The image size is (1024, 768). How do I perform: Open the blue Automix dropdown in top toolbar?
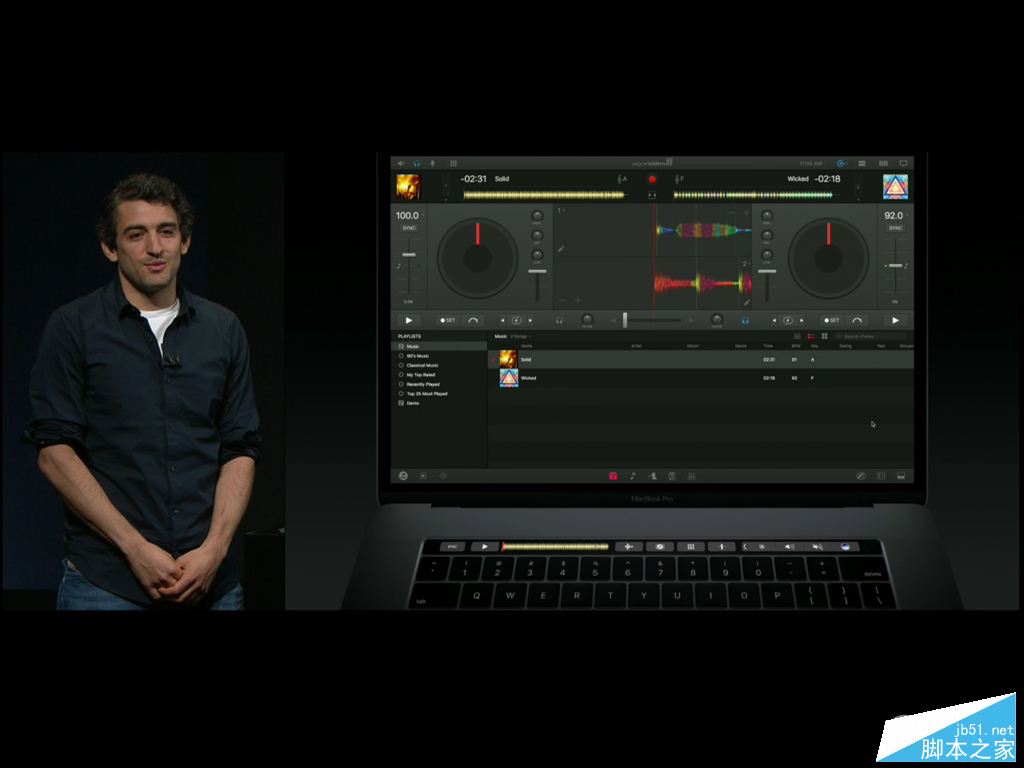(841, 163)
